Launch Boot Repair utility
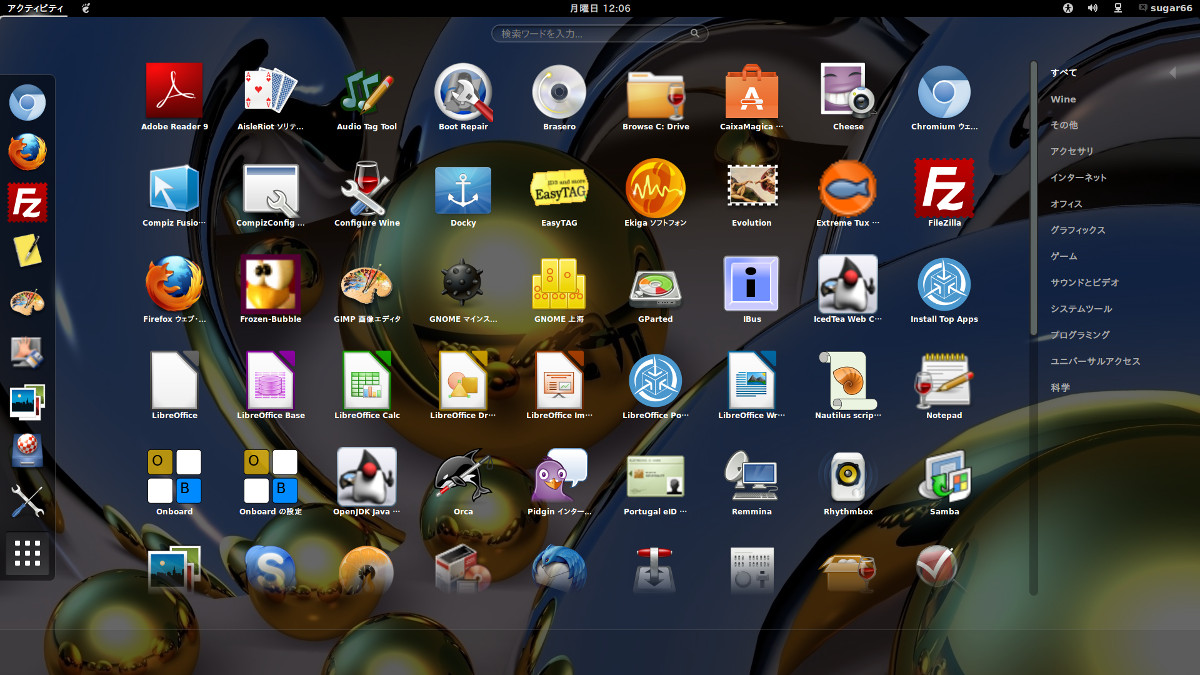The width and height of the screenshot is (1200, 675). (x=463, y=91)
